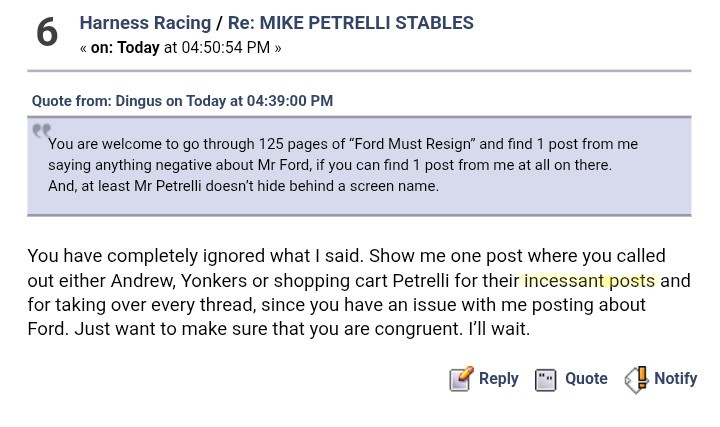Click the quotation mark icon in quote block
Image resolution: width=720 pixels, height=427 pixels.
coord(41,131)
